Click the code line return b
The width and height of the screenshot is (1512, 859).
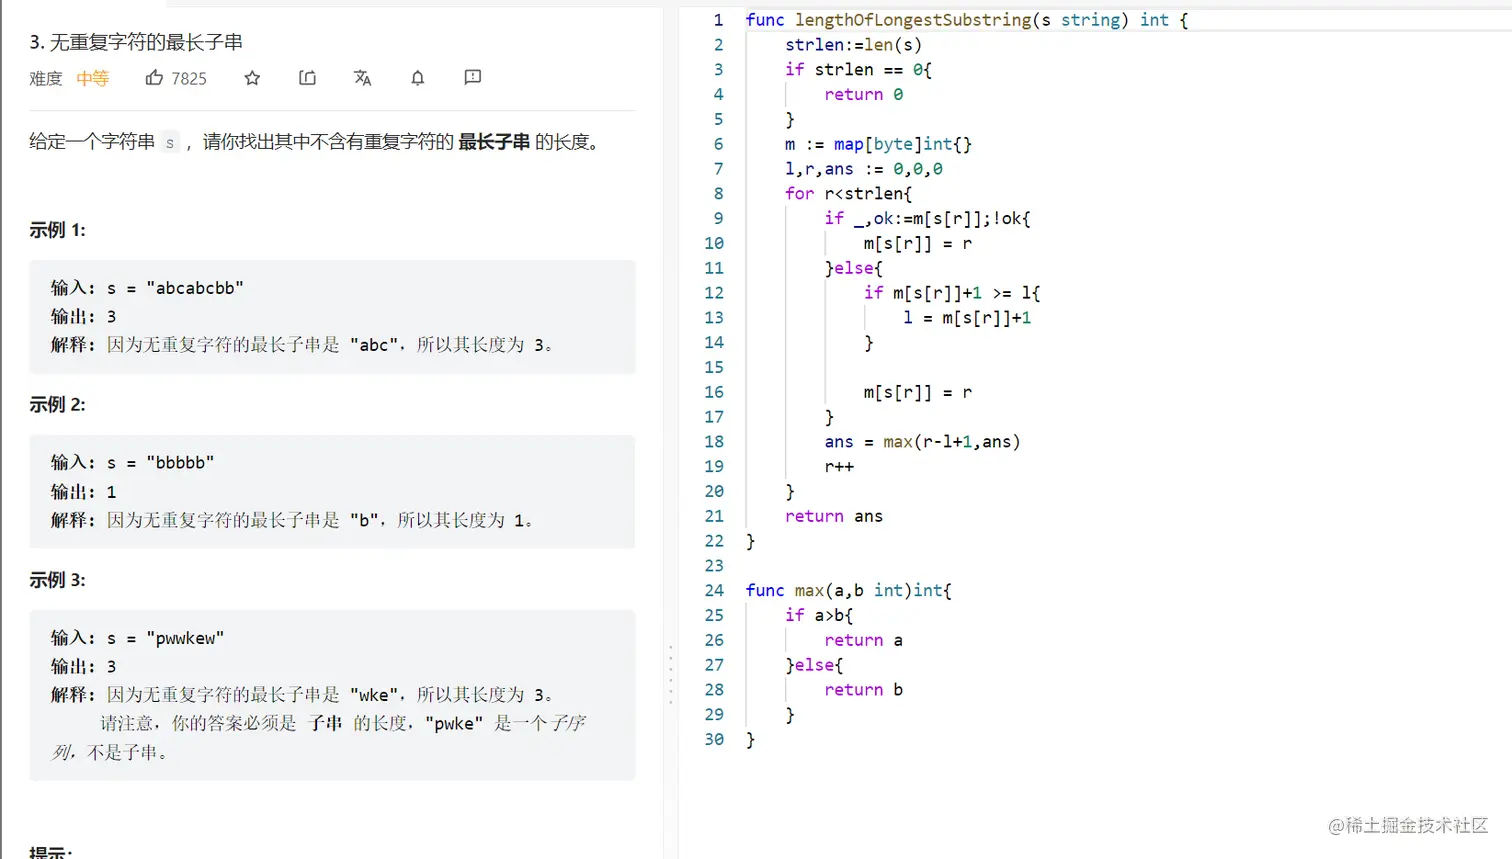point(863,690)
